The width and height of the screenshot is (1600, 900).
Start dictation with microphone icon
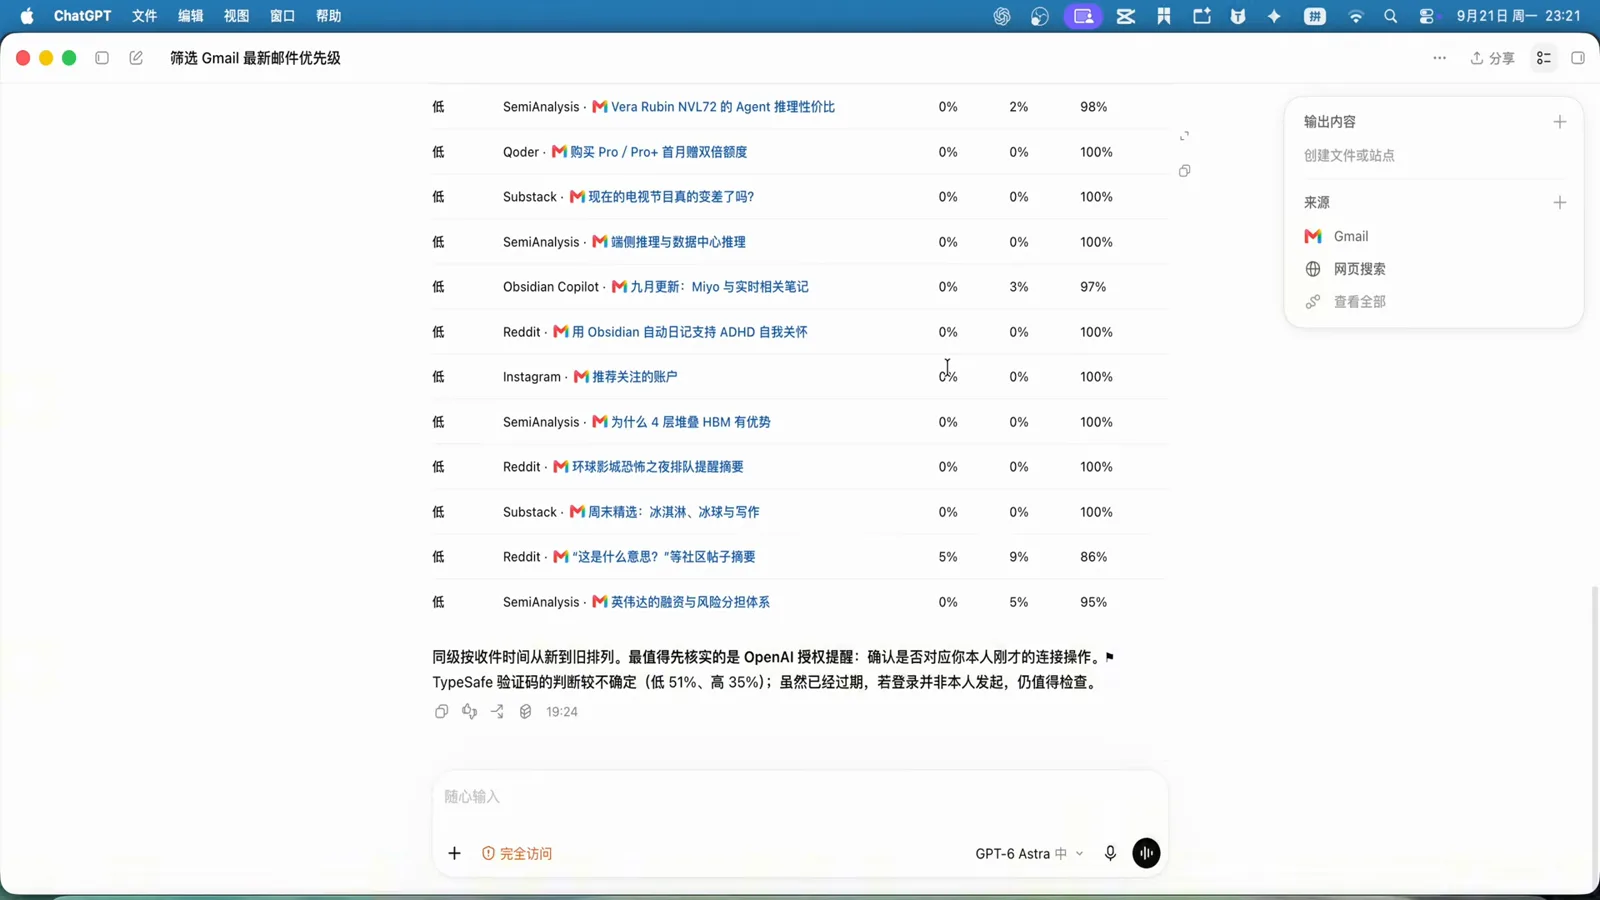[1110, 853]
